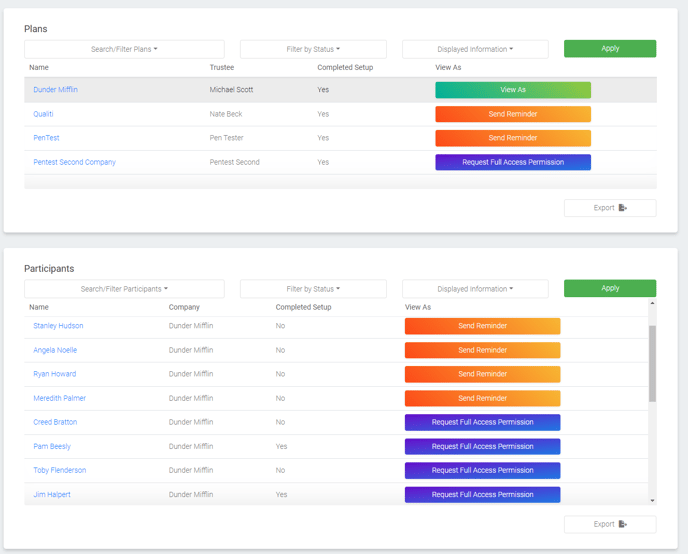Open Search/Filter Plans dropdown

click(x=124, y=49)
